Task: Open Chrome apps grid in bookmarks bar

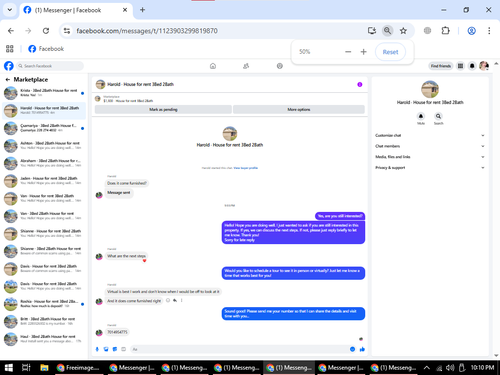Action: coord(10,49)
